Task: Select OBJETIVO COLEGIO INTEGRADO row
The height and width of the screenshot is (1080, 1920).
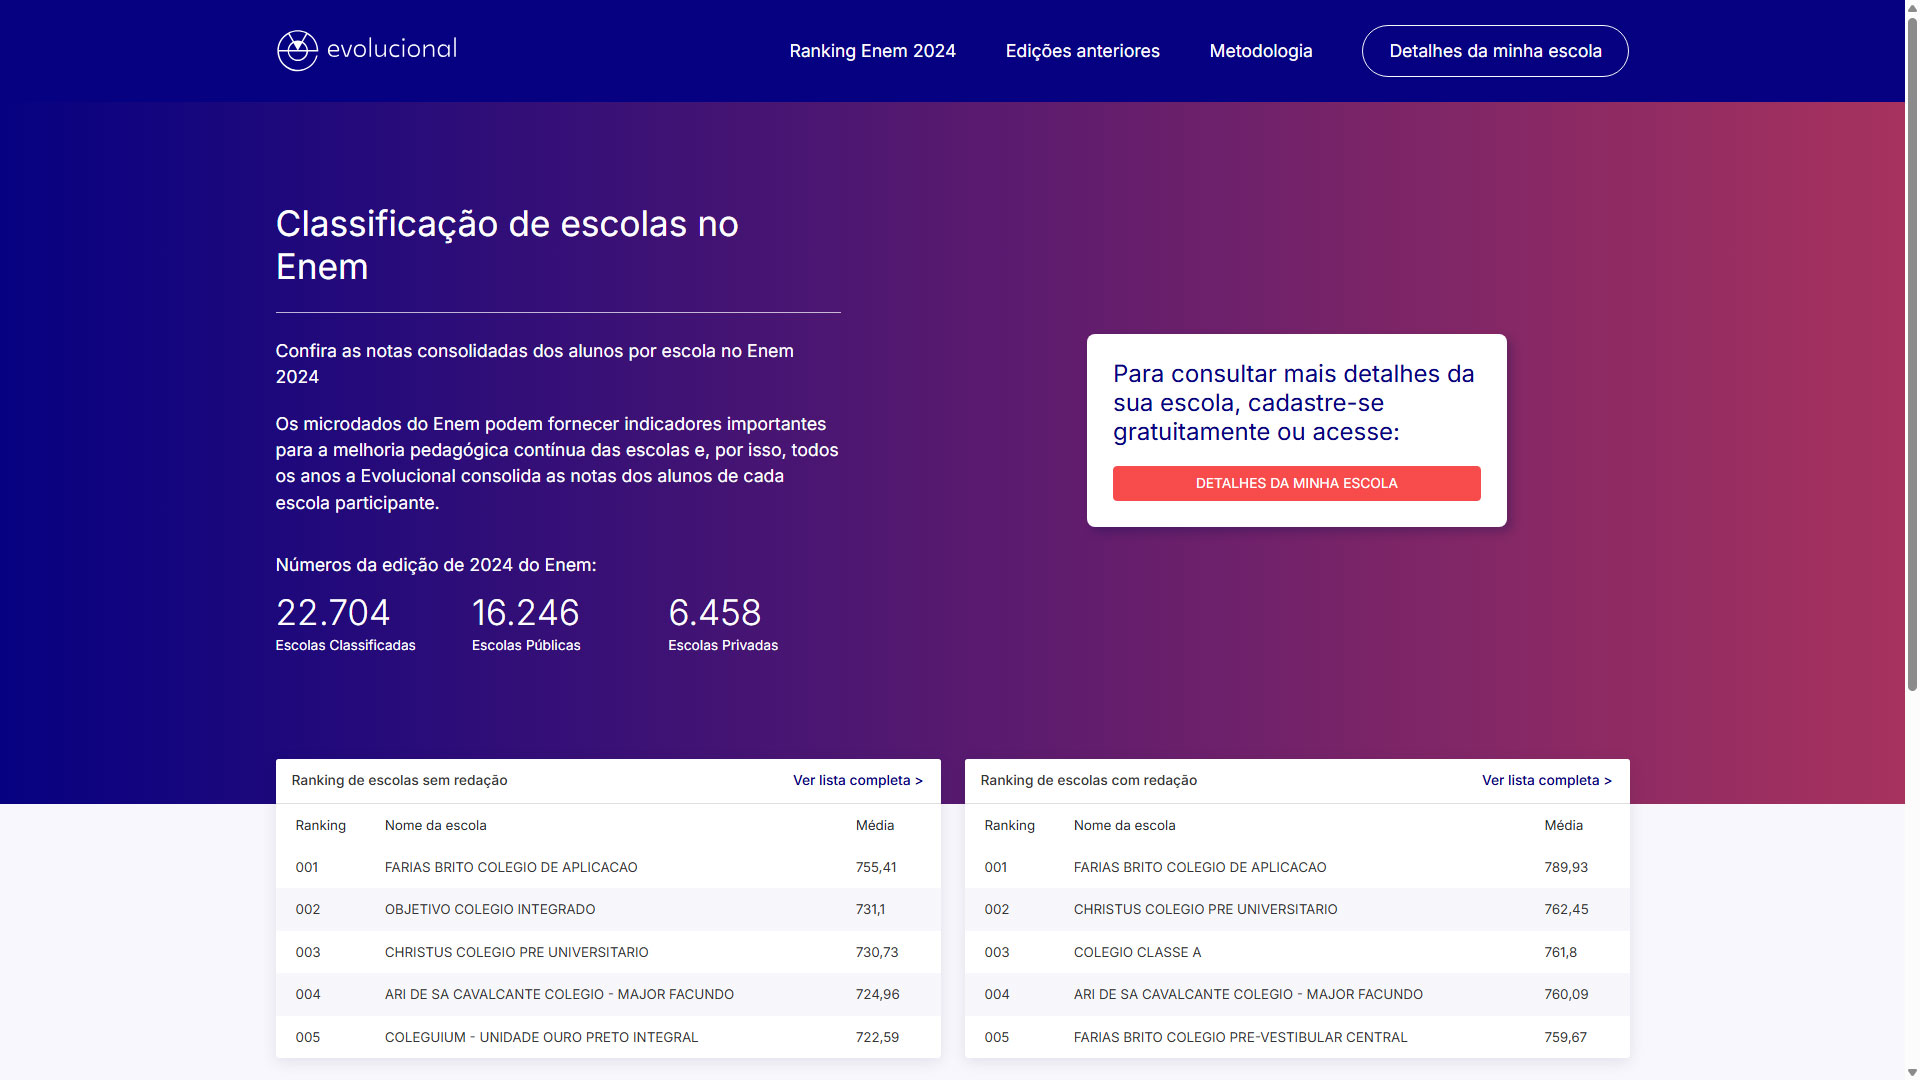Action: 608,909
